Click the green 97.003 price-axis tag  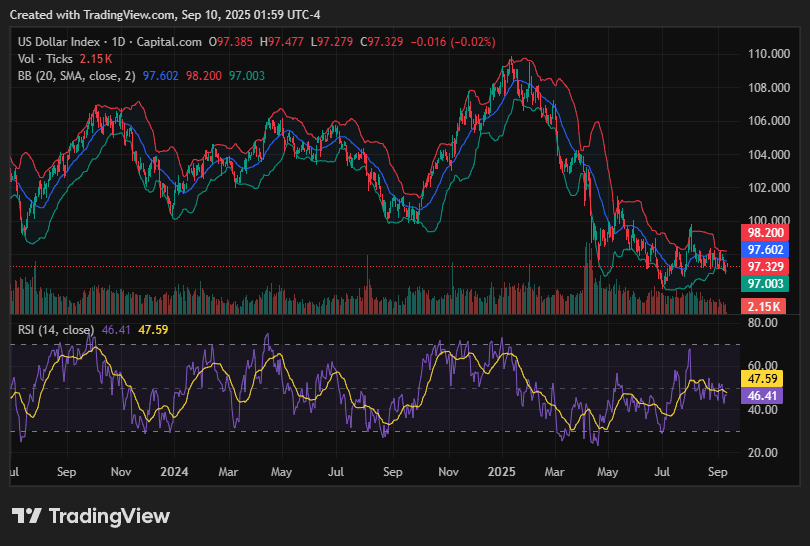(x=765, y=284)
